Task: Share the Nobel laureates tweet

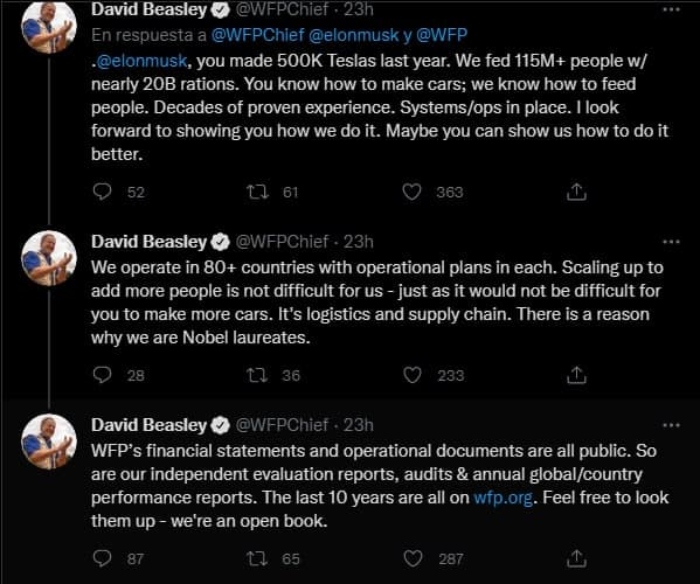Action: point(576,375)
